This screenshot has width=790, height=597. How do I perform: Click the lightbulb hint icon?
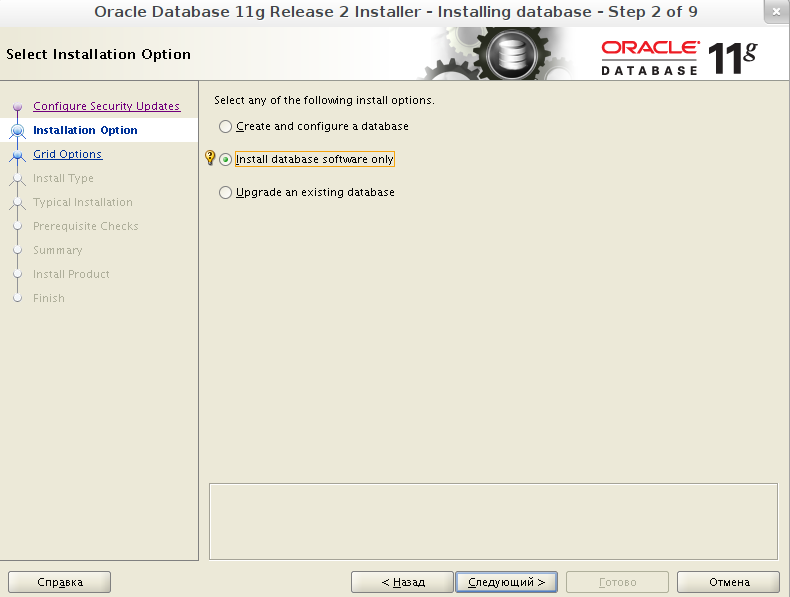pos(210,158)
